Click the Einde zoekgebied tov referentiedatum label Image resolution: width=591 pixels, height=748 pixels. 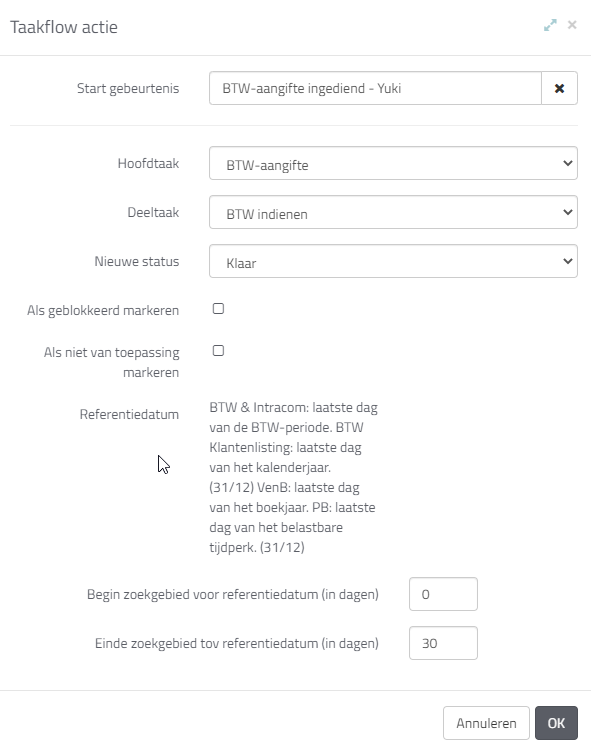(237, 643)
